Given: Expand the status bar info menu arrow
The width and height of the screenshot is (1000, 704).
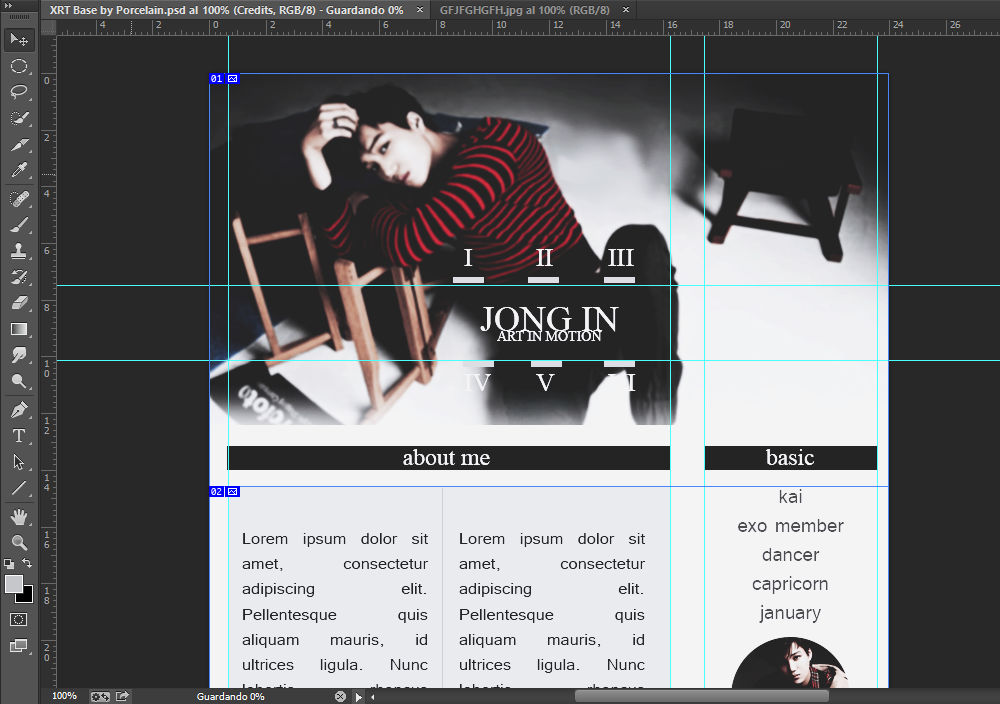Looking at the screenshot, I should click(359, 696).
